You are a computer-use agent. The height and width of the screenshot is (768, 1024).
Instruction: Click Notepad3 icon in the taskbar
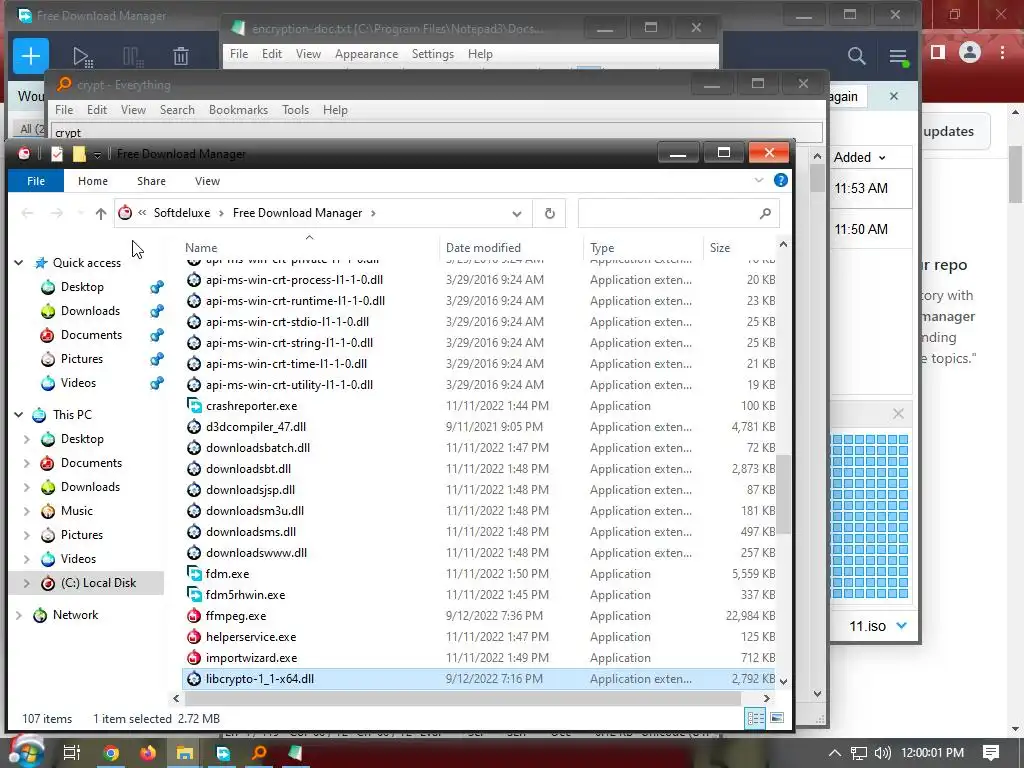295,753
